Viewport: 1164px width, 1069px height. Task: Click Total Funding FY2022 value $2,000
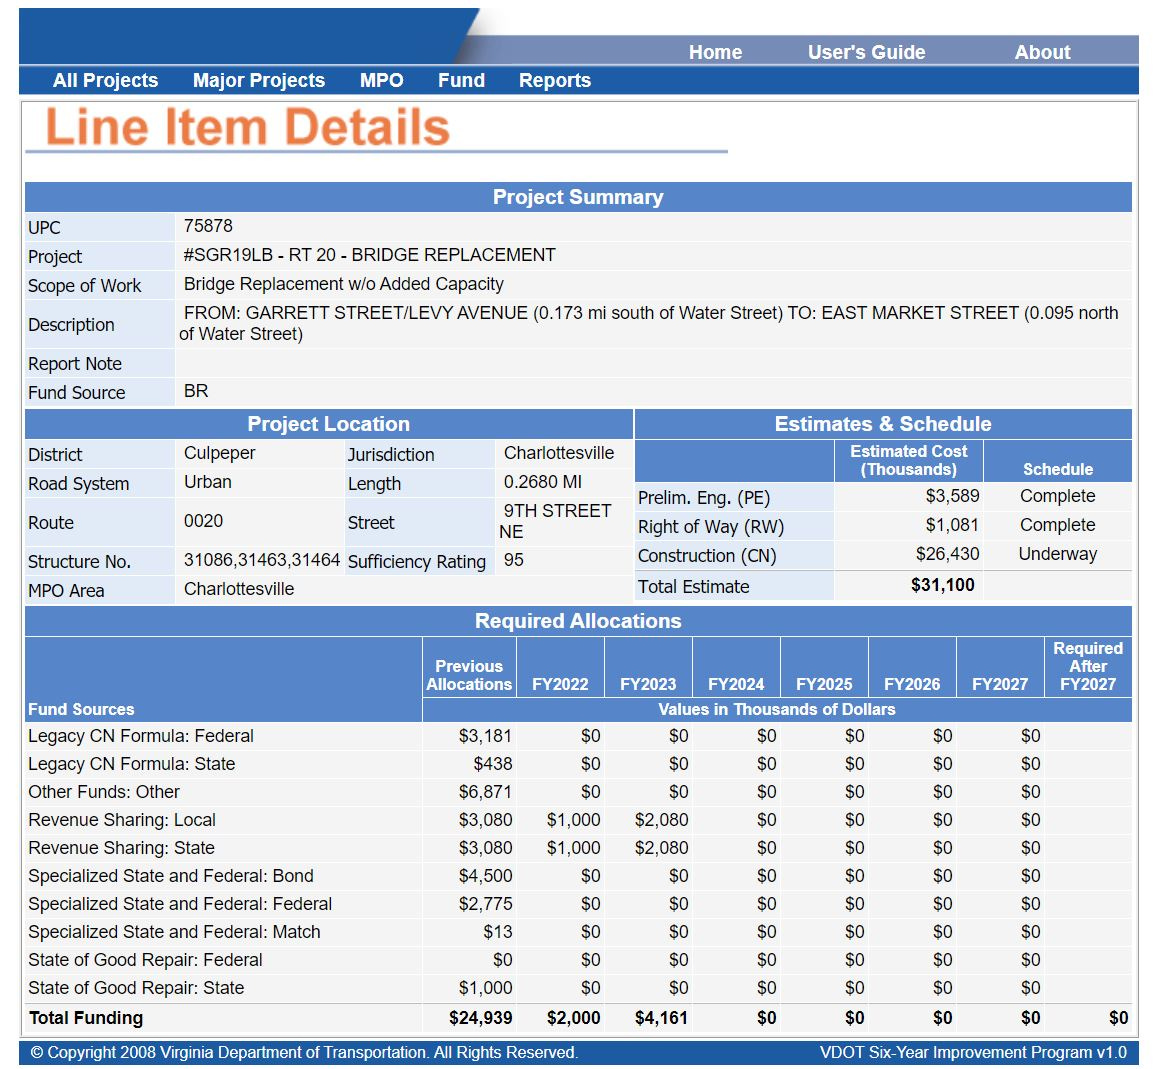pos(573,1018)
